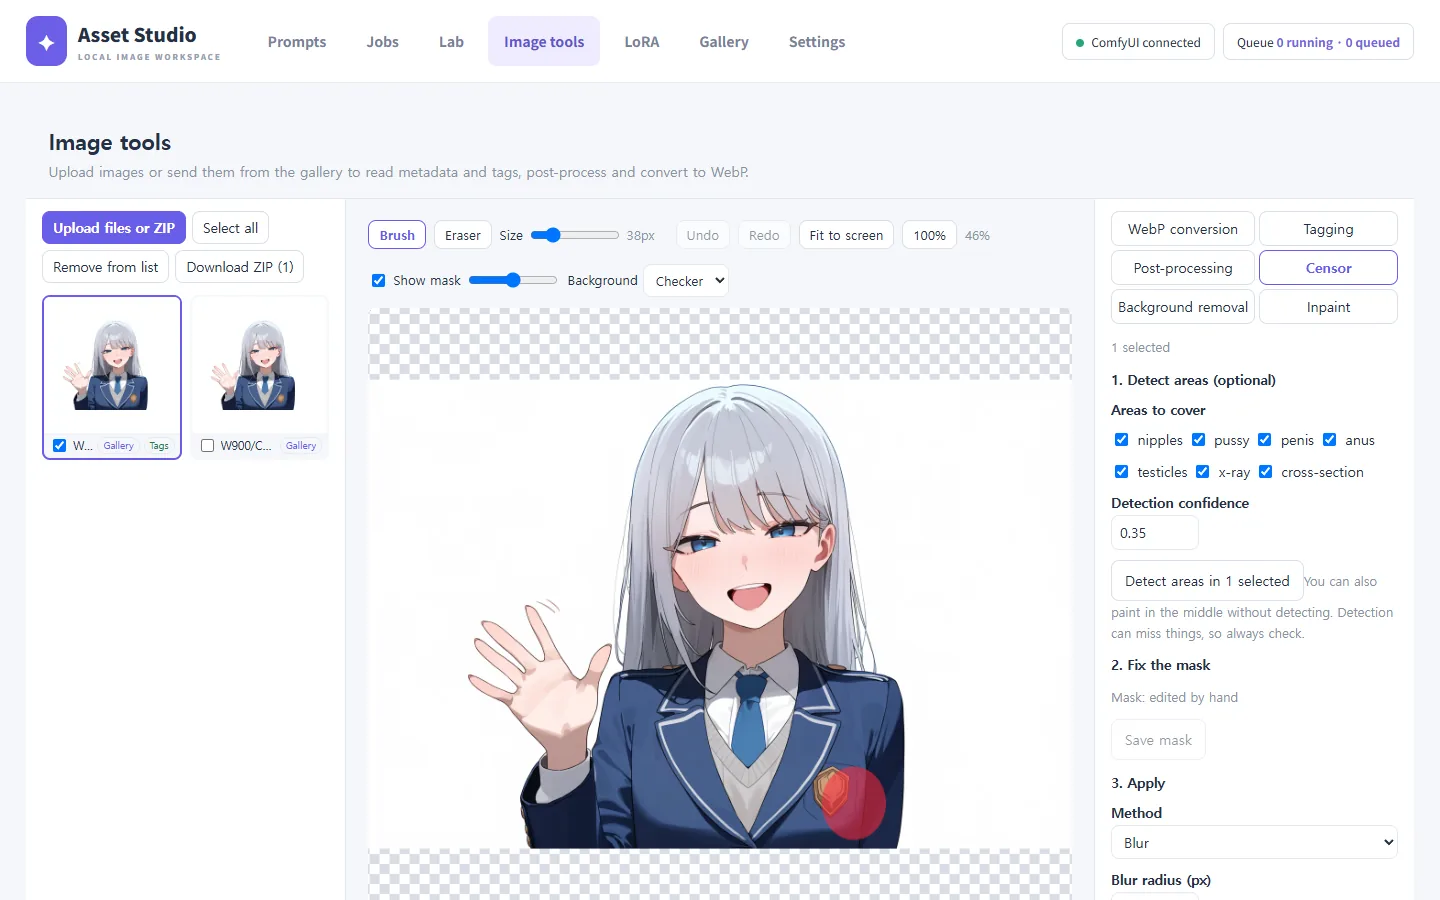The image size is (1440, 900).
Task: Open WebP conversion tool
Action: point(1183,229)
